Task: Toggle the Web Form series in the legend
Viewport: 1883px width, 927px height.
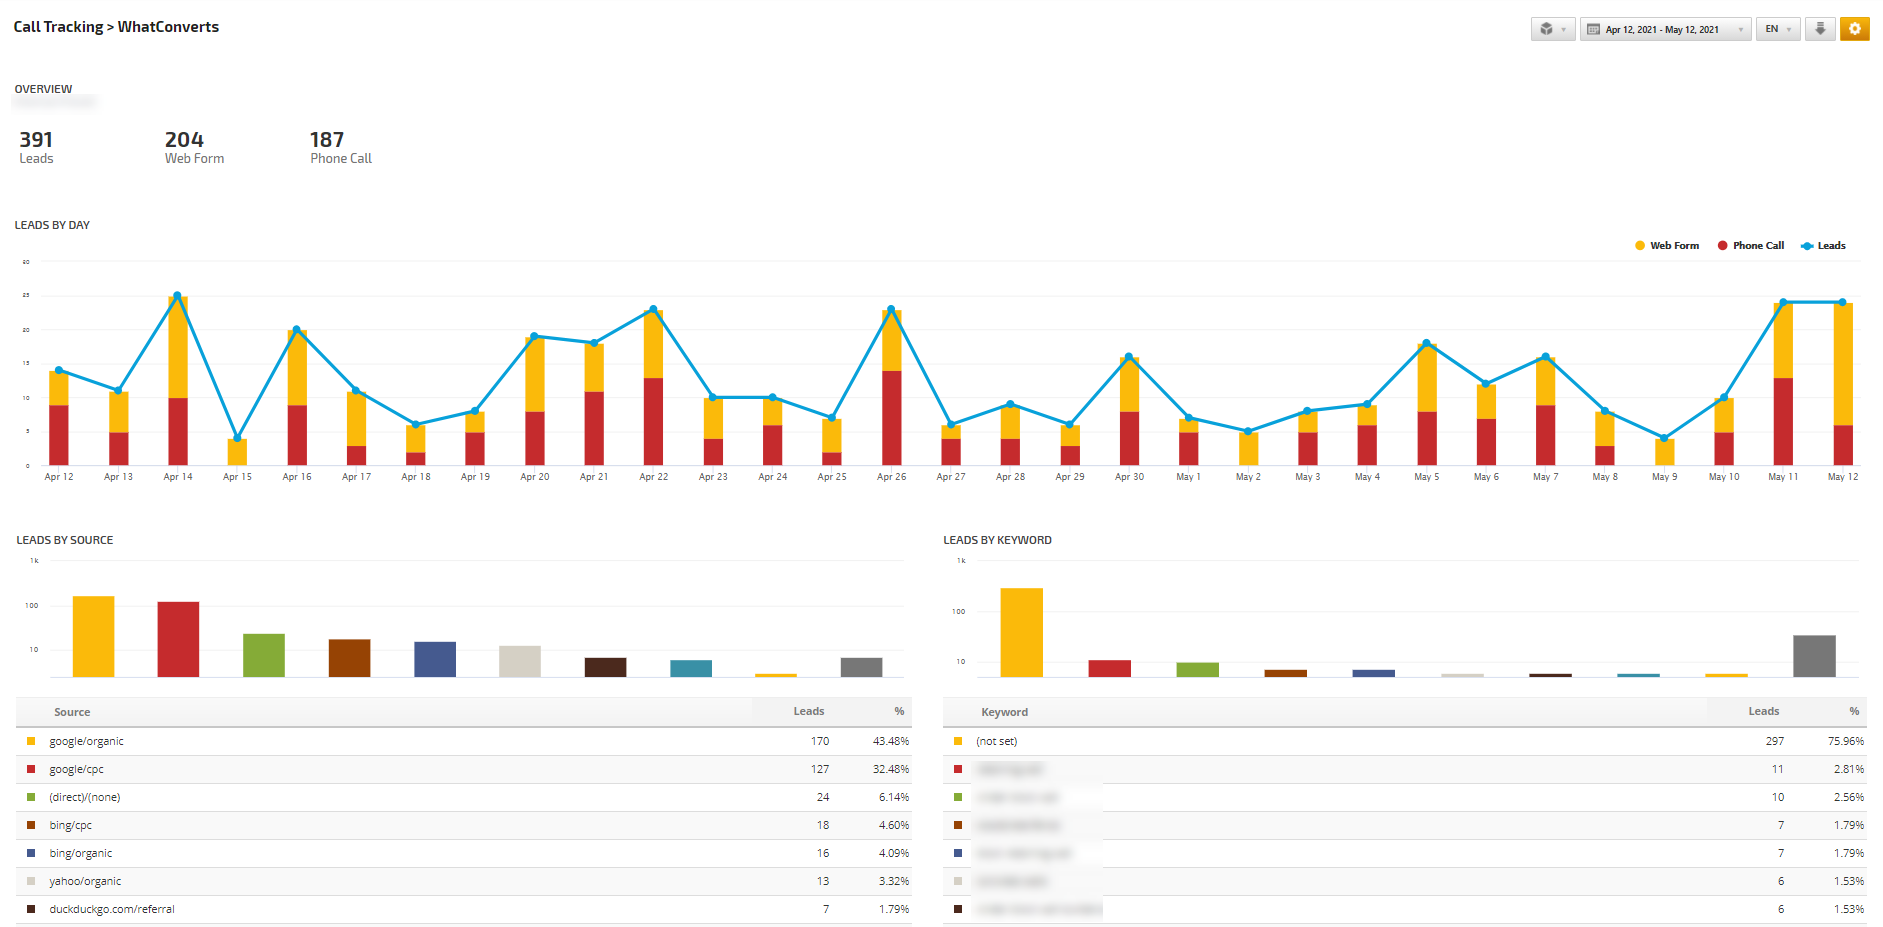Action: pos(1667,246)
